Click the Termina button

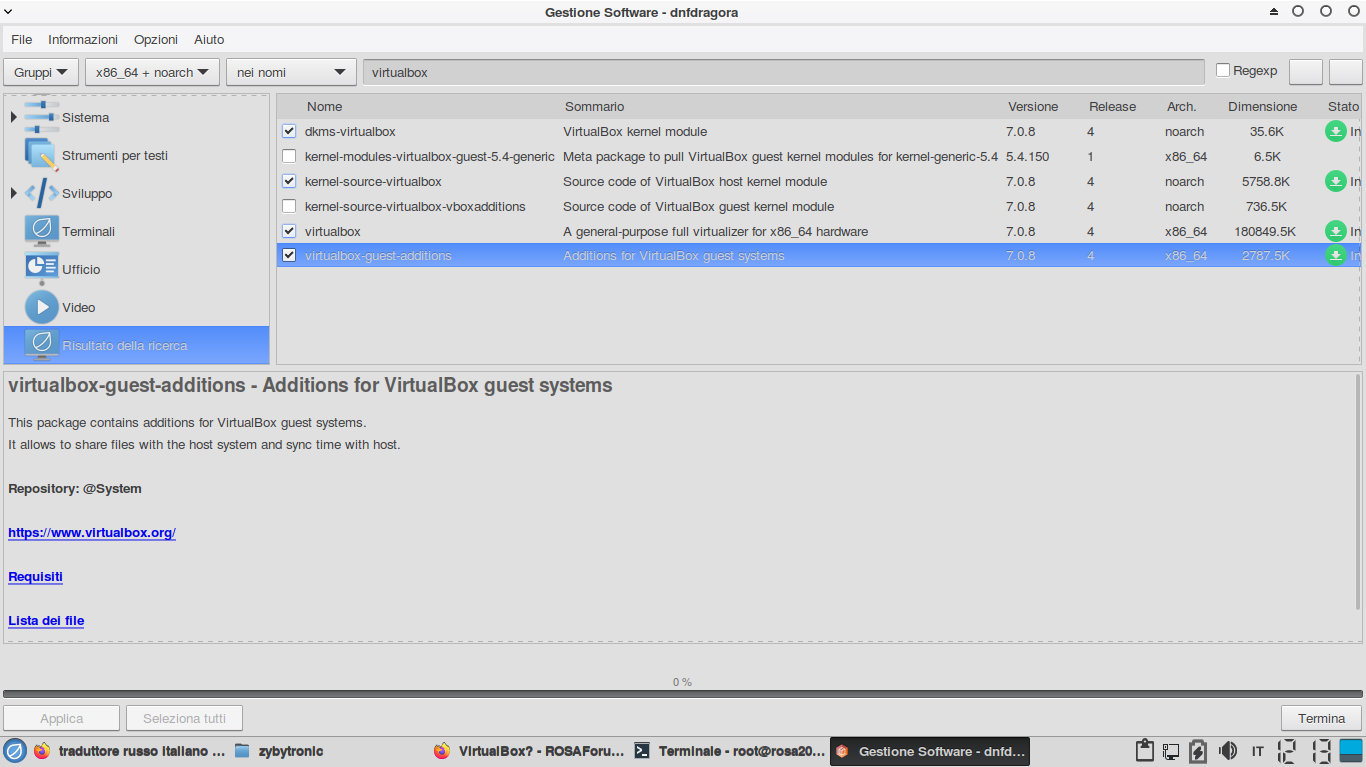pos(1322,718)
